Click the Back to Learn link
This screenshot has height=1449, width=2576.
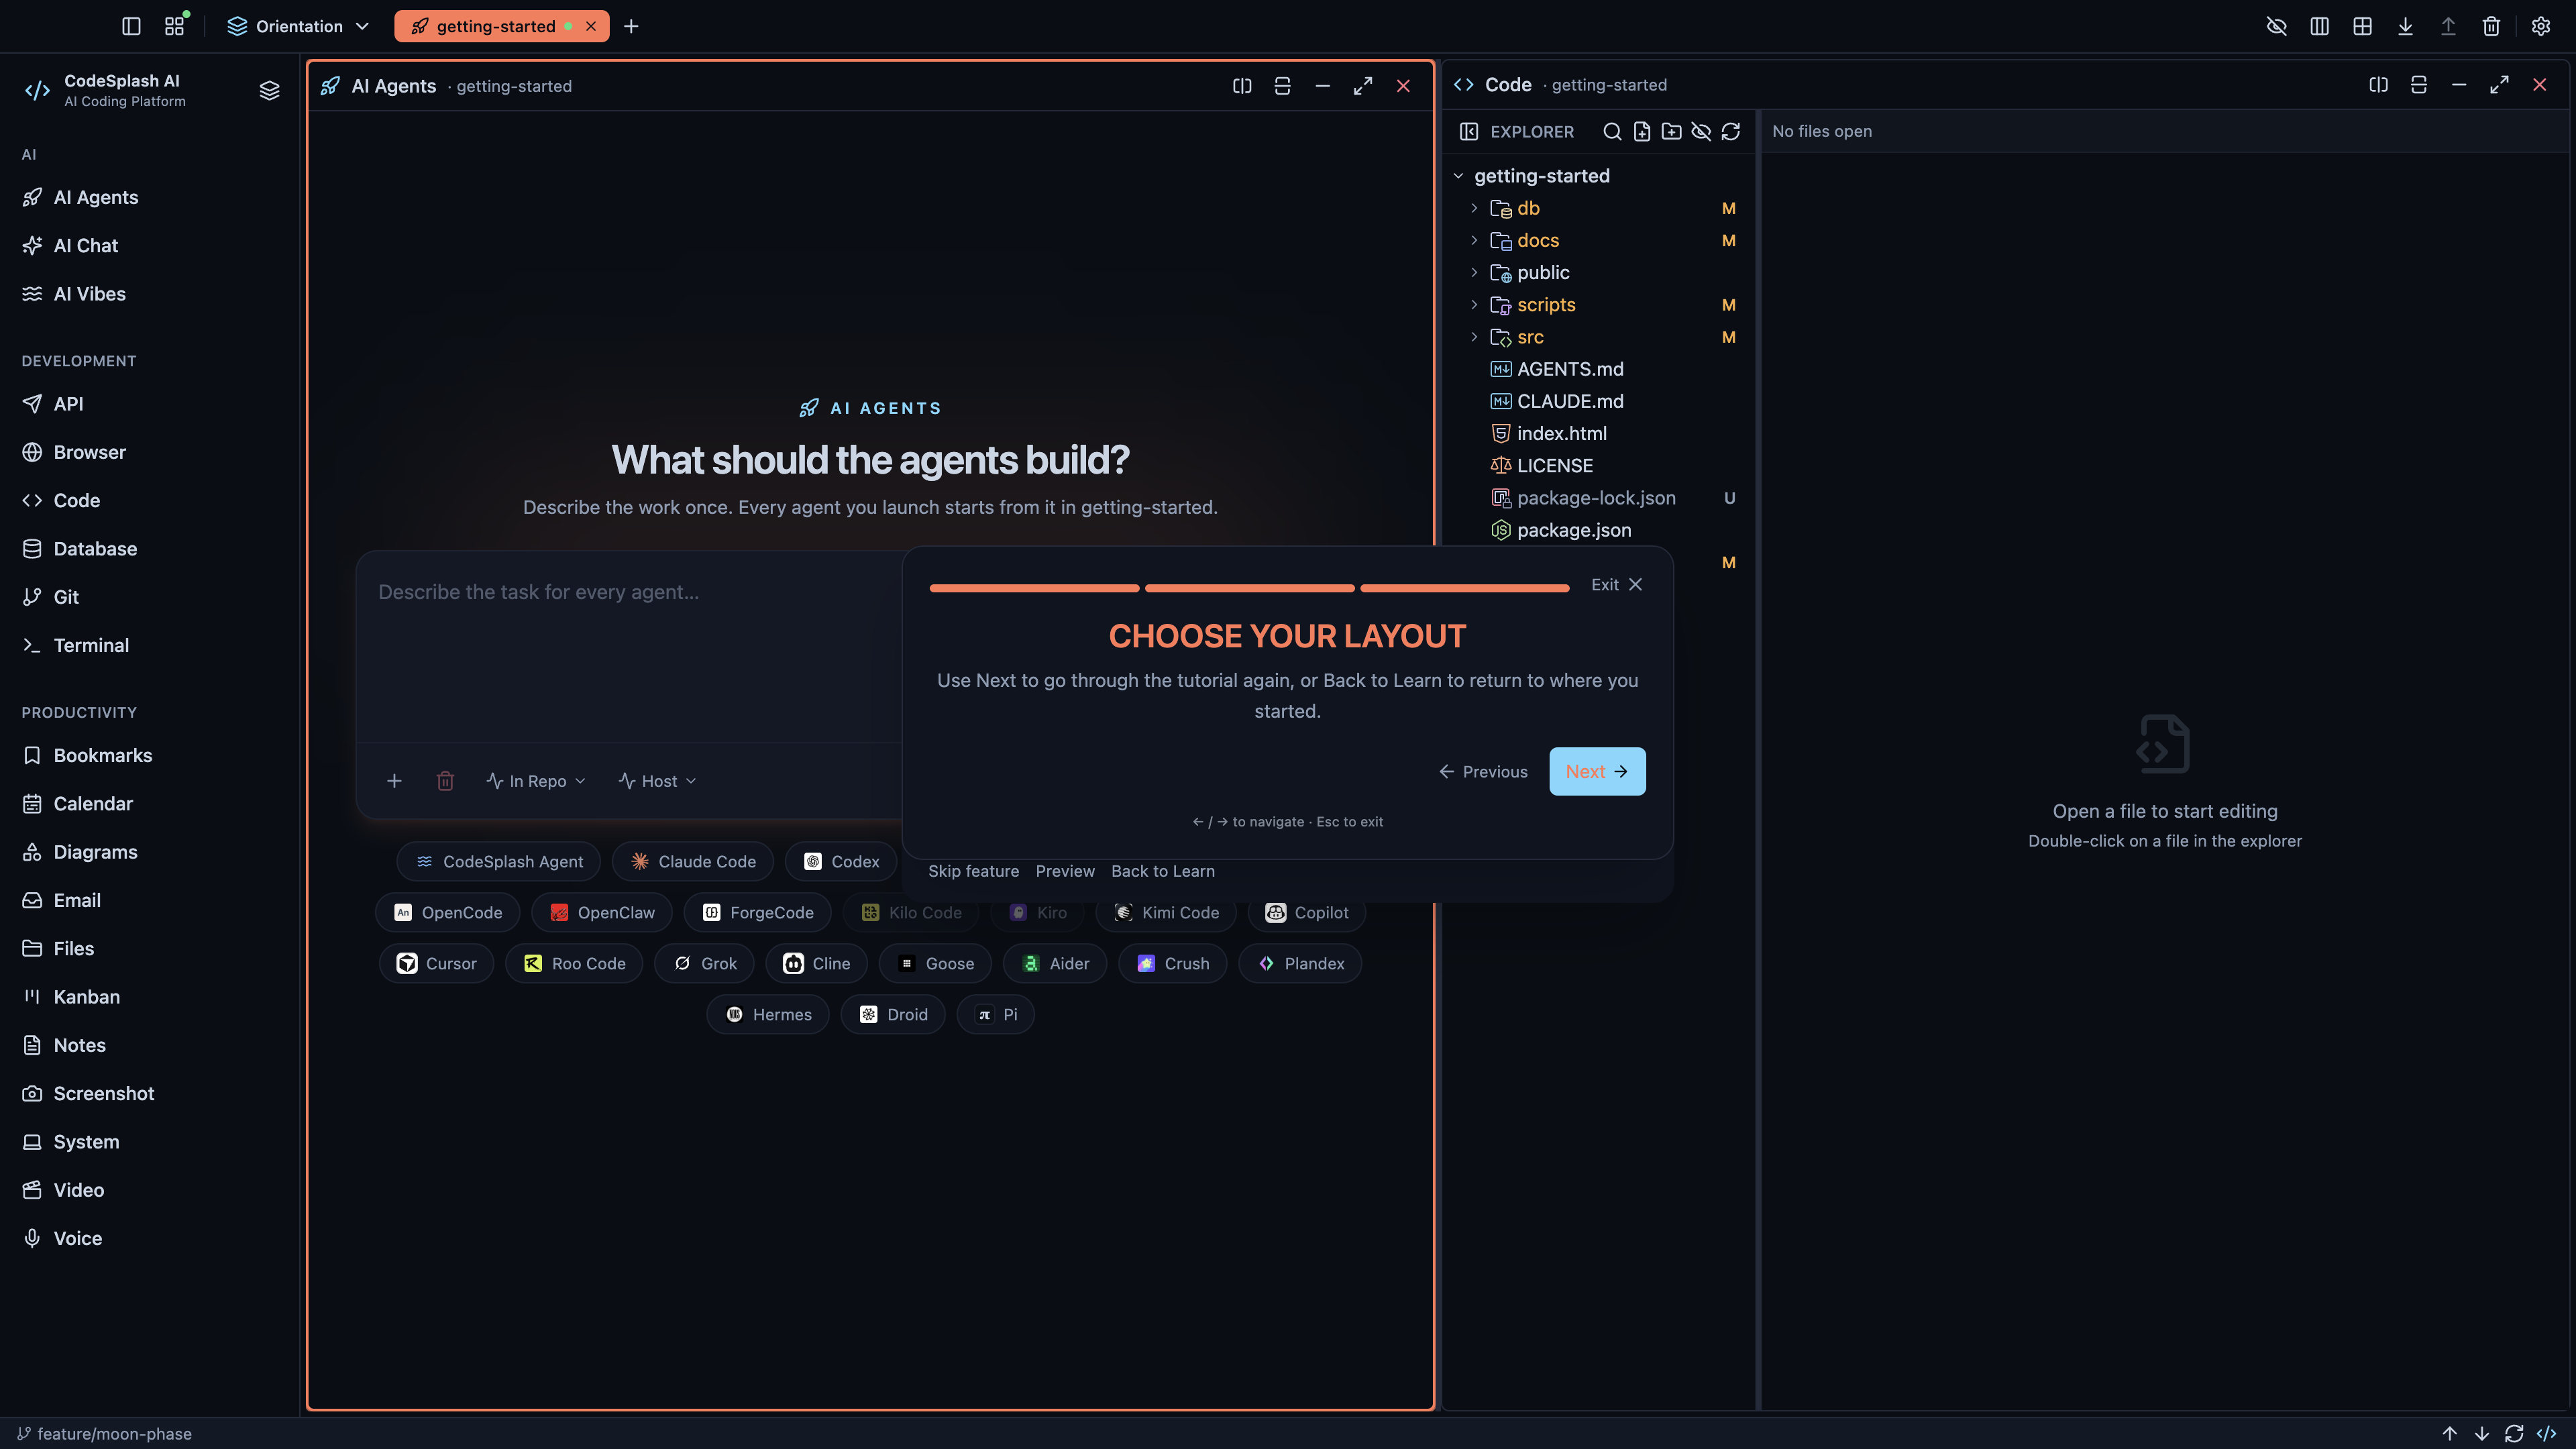[x=1163, y=871]
